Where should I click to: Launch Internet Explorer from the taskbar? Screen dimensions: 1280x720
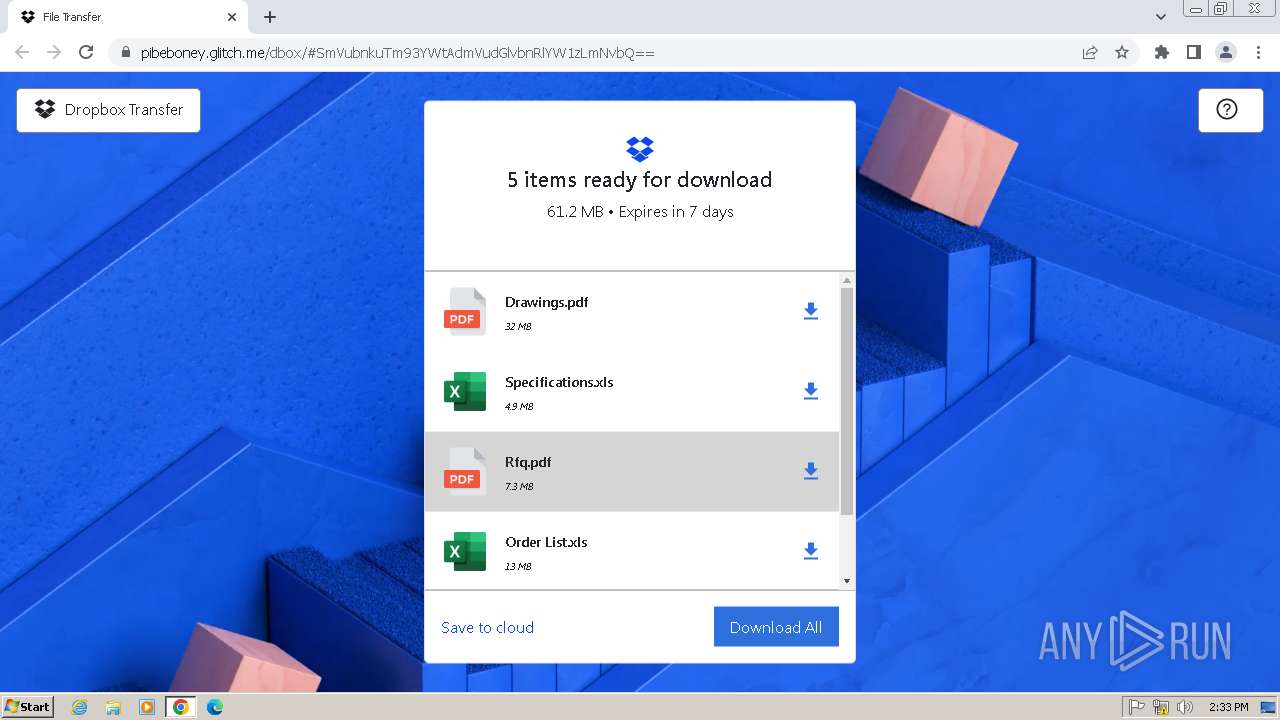[x=80, y=707]
